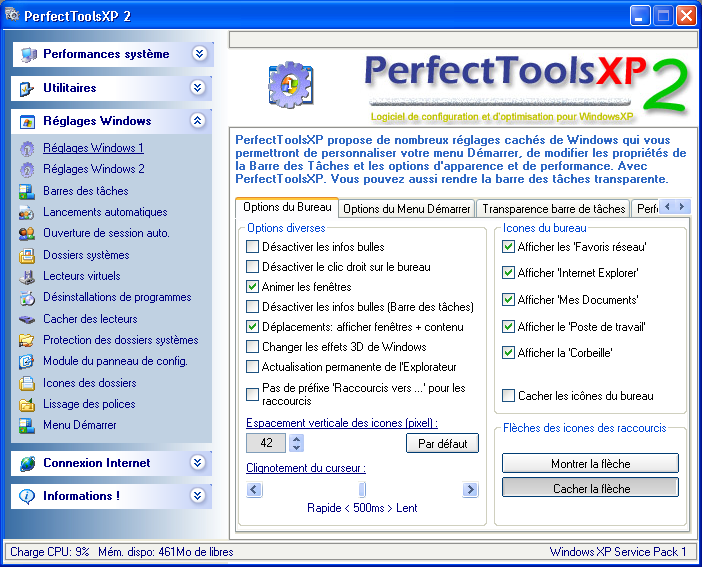Uncheck Afficher 'Internet Explorer'
Screen dimensions: 702x567
click(x=508, y=273)
